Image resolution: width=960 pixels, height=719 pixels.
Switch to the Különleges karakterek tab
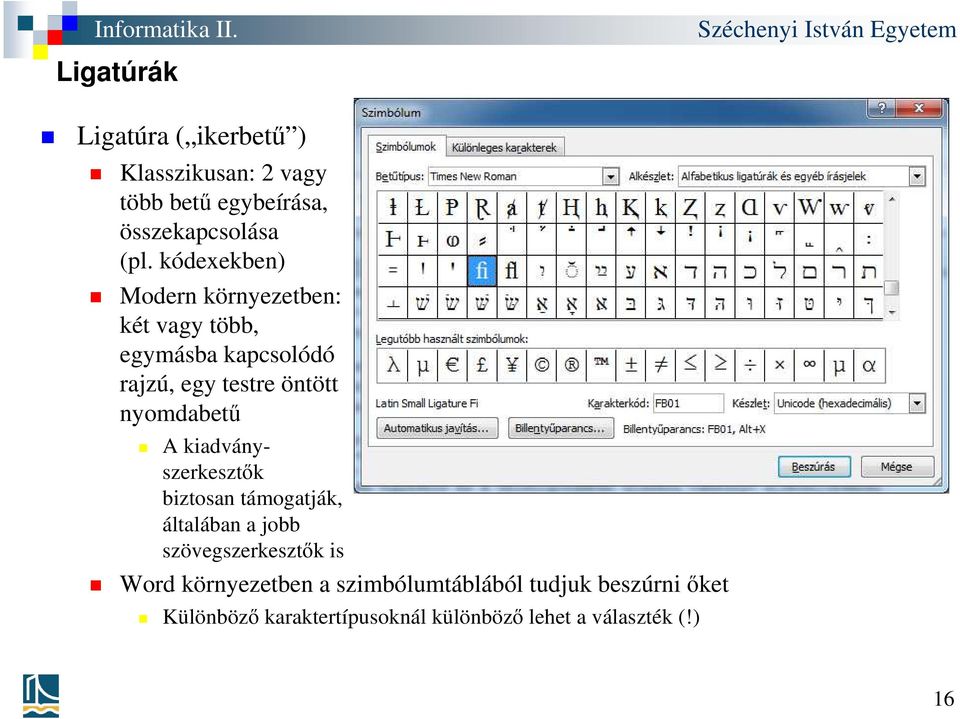click(504, 148)
